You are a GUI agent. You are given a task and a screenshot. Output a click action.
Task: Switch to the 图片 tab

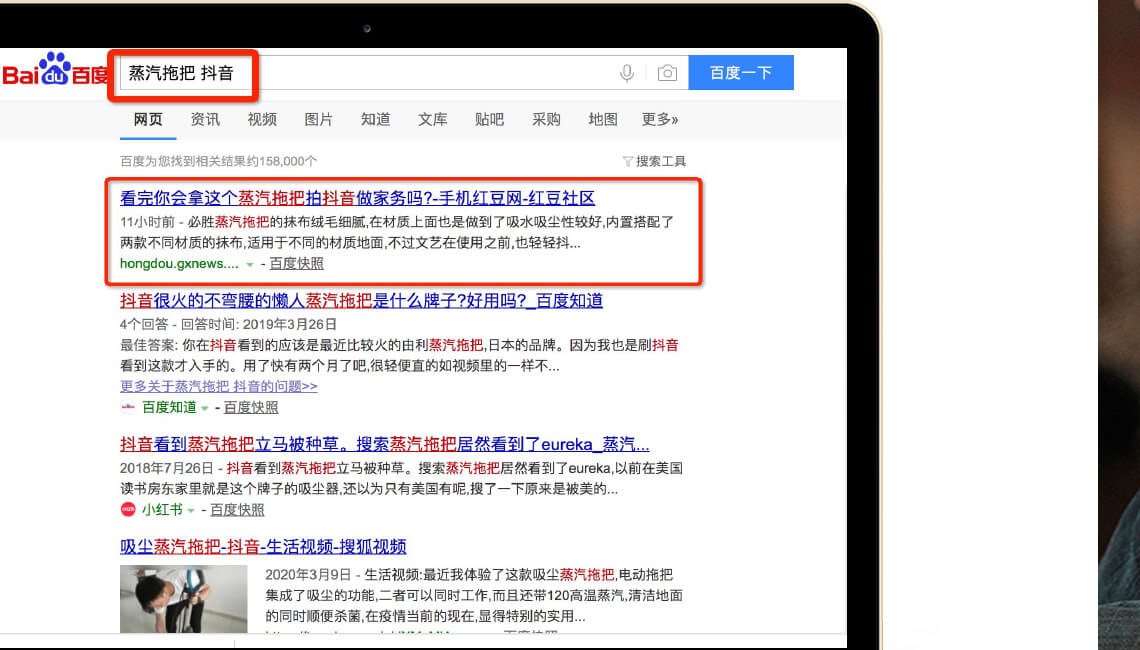click(319, 119)
